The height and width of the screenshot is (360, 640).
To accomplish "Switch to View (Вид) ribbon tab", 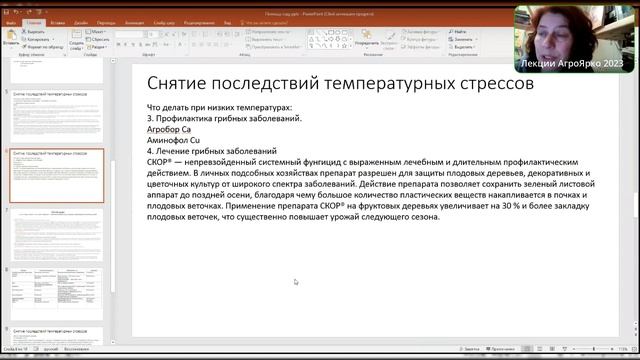I will [227, 23].
